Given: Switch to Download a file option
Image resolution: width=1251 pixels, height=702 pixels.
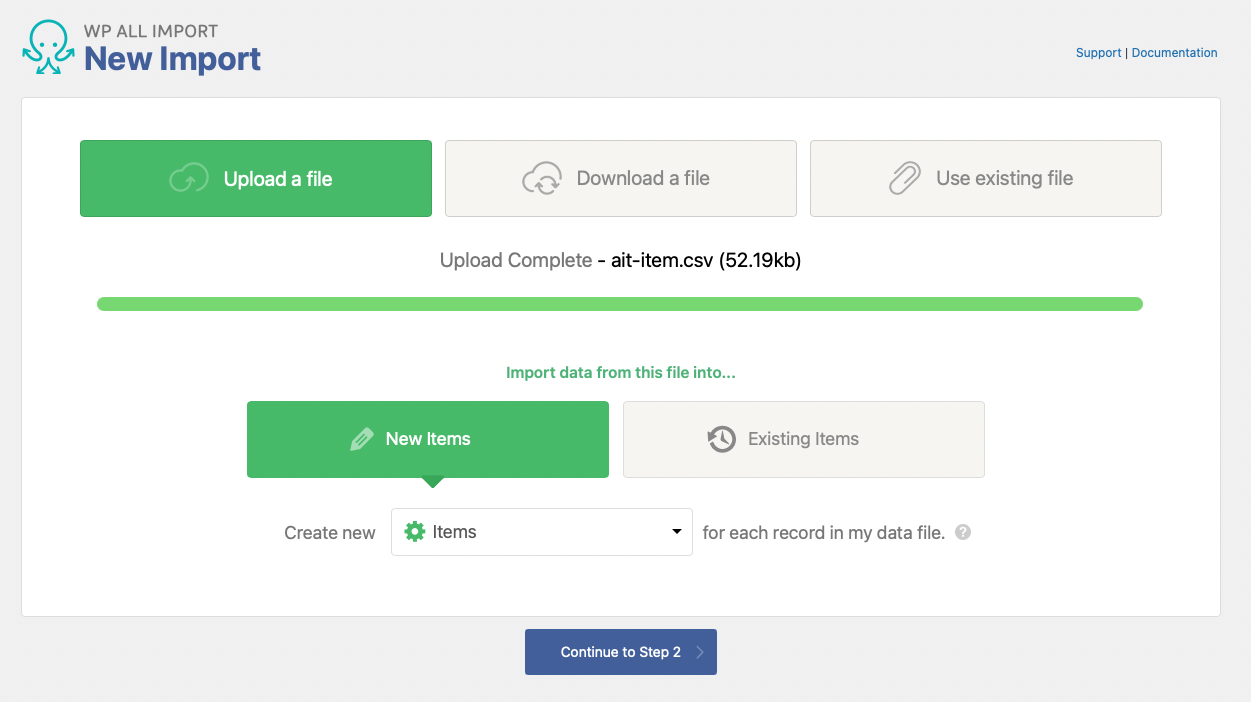Looking at the screenshot, I should coord(621,179).
